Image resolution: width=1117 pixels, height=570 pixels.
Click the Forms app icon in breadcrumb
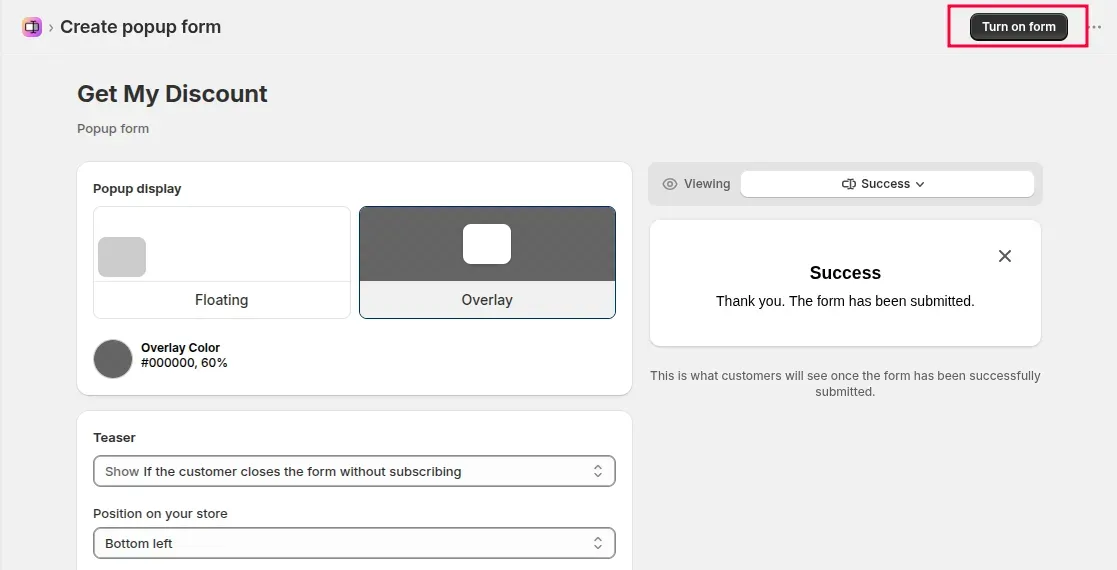tap(32, 27)
